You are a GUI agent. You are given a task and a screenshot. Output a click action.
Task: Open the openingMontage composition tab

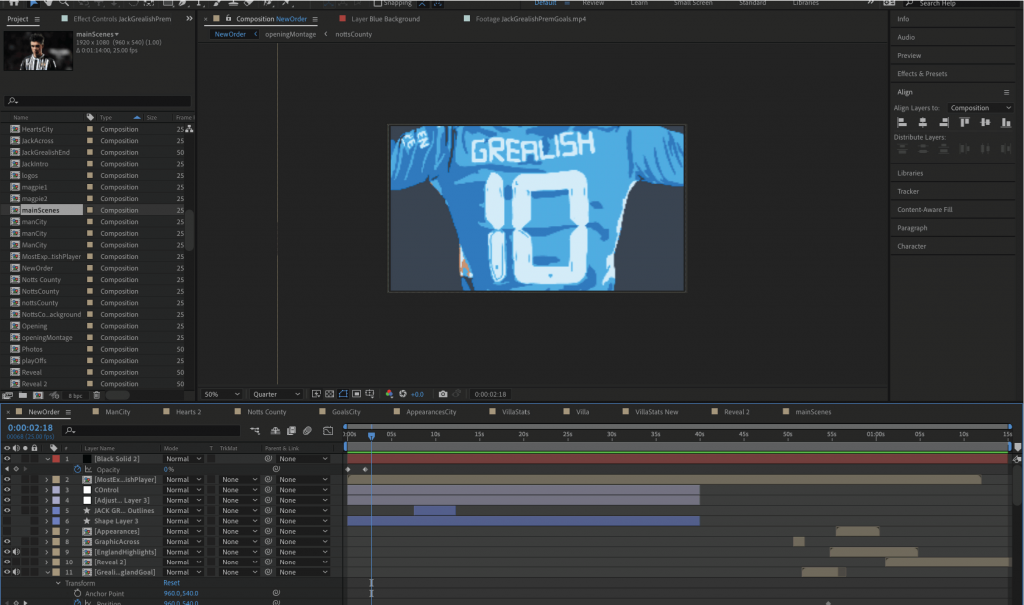[289, 33]
